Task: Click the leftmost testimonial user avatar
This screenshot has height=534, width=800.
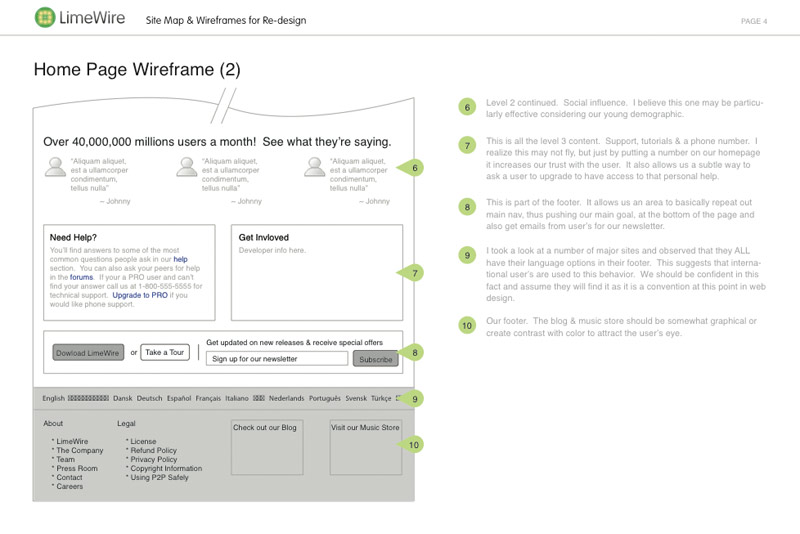Action: point(55,167)
